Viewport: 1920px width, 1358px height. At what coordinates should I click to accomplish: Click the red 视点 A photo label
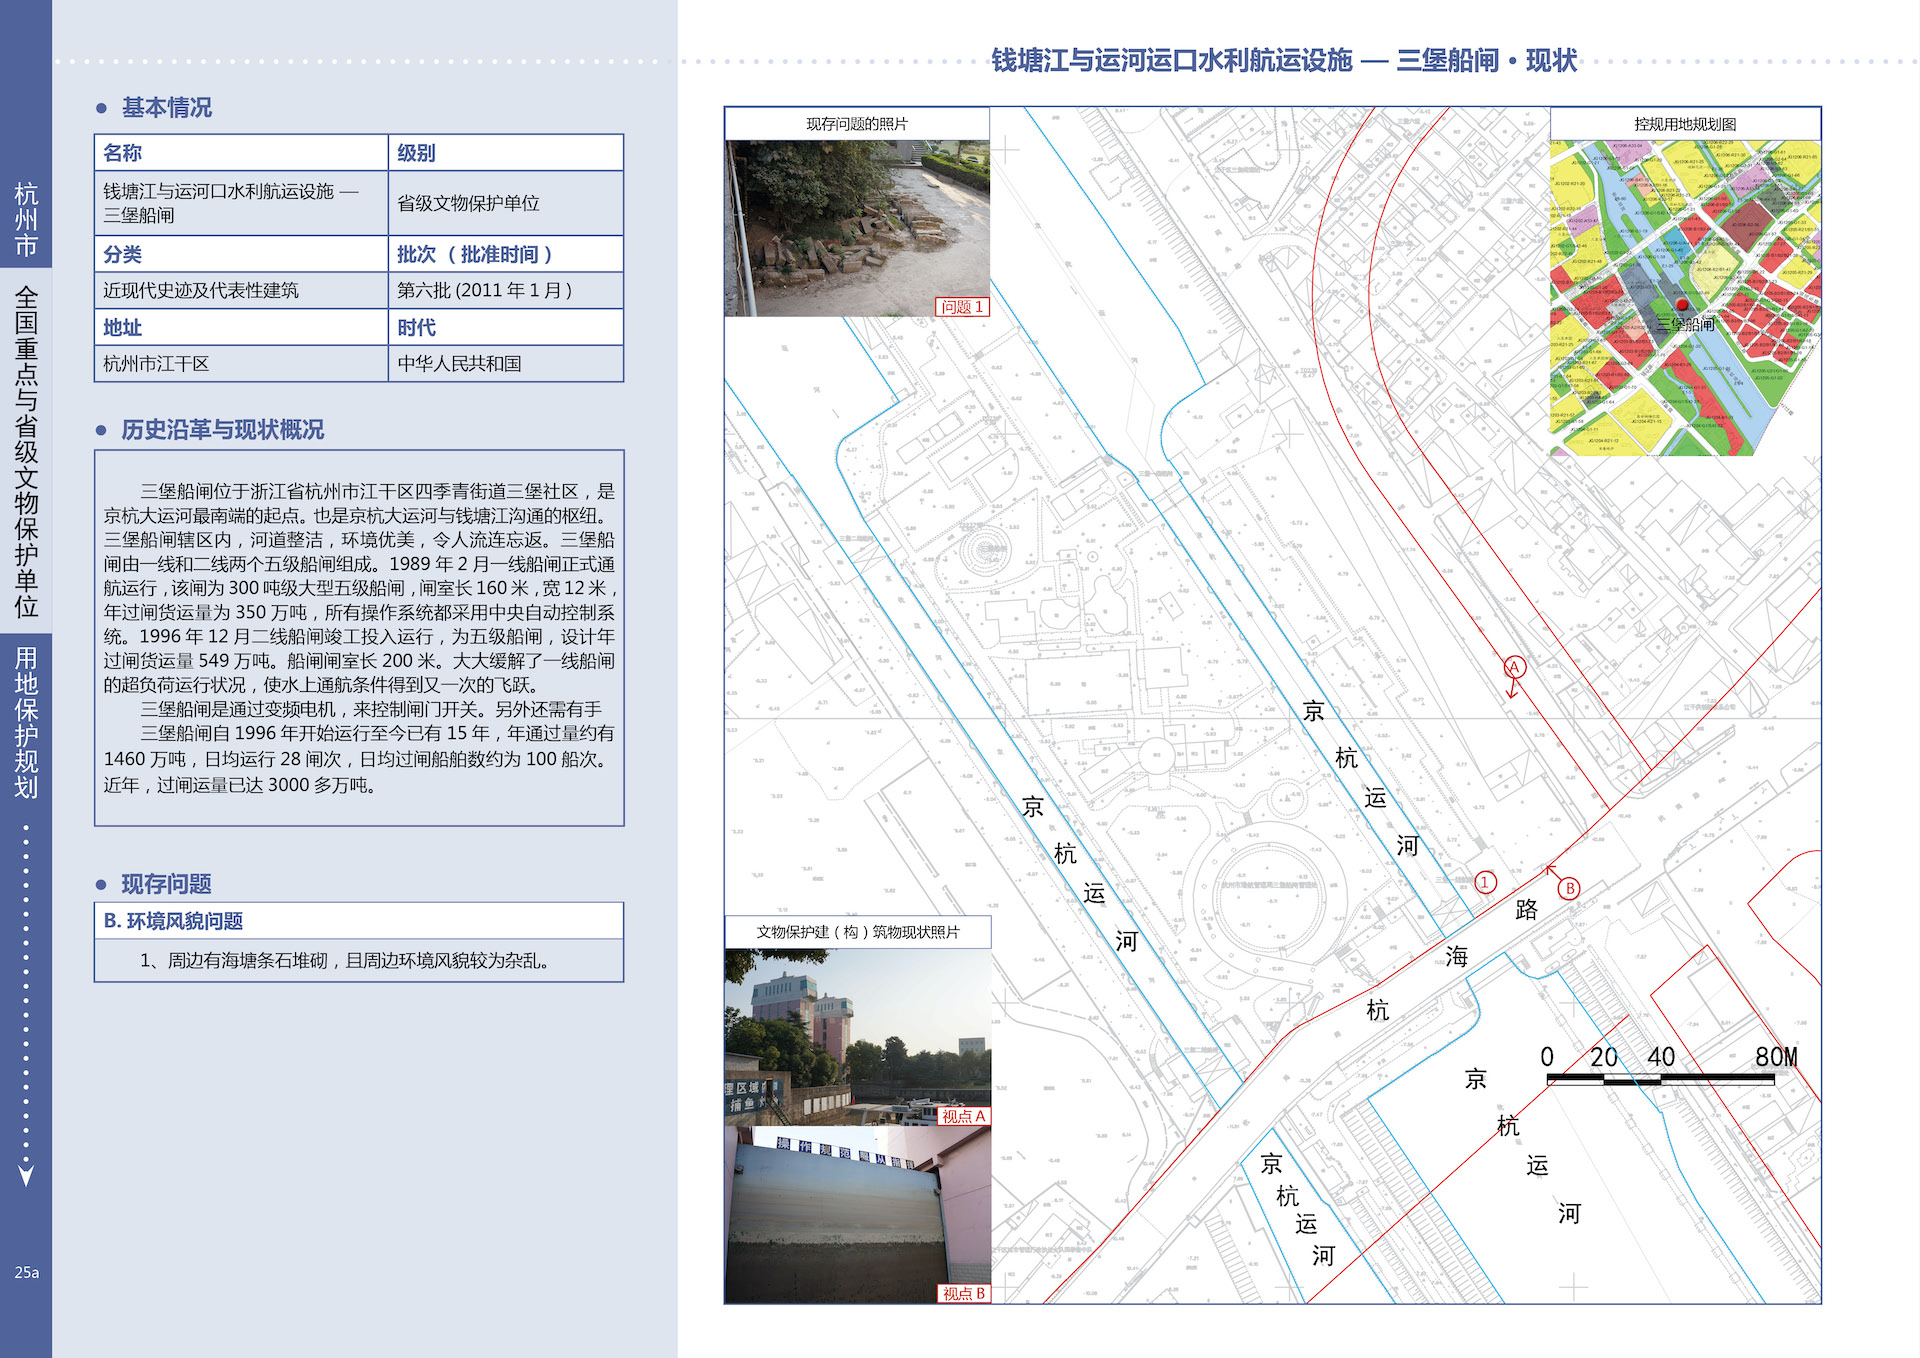coord(963,1116)
